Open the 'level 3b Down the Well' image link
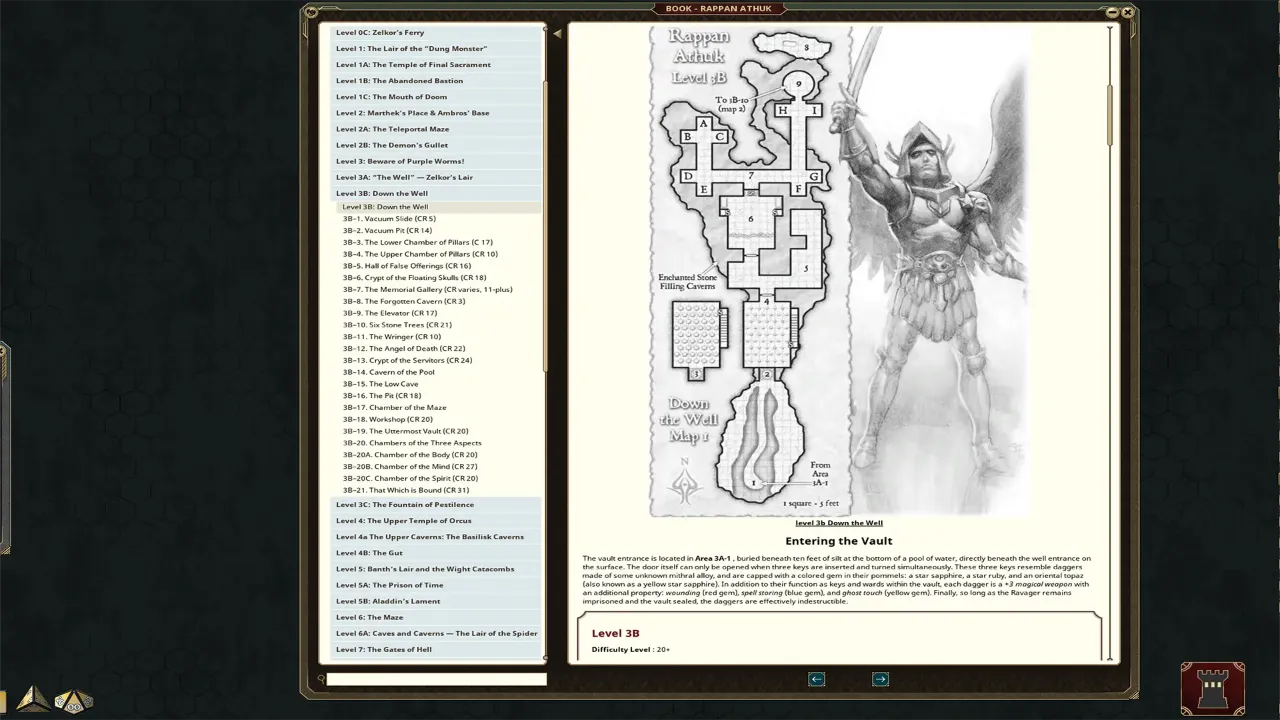Viewport: 1280px width, 720px height. [839, 523]
